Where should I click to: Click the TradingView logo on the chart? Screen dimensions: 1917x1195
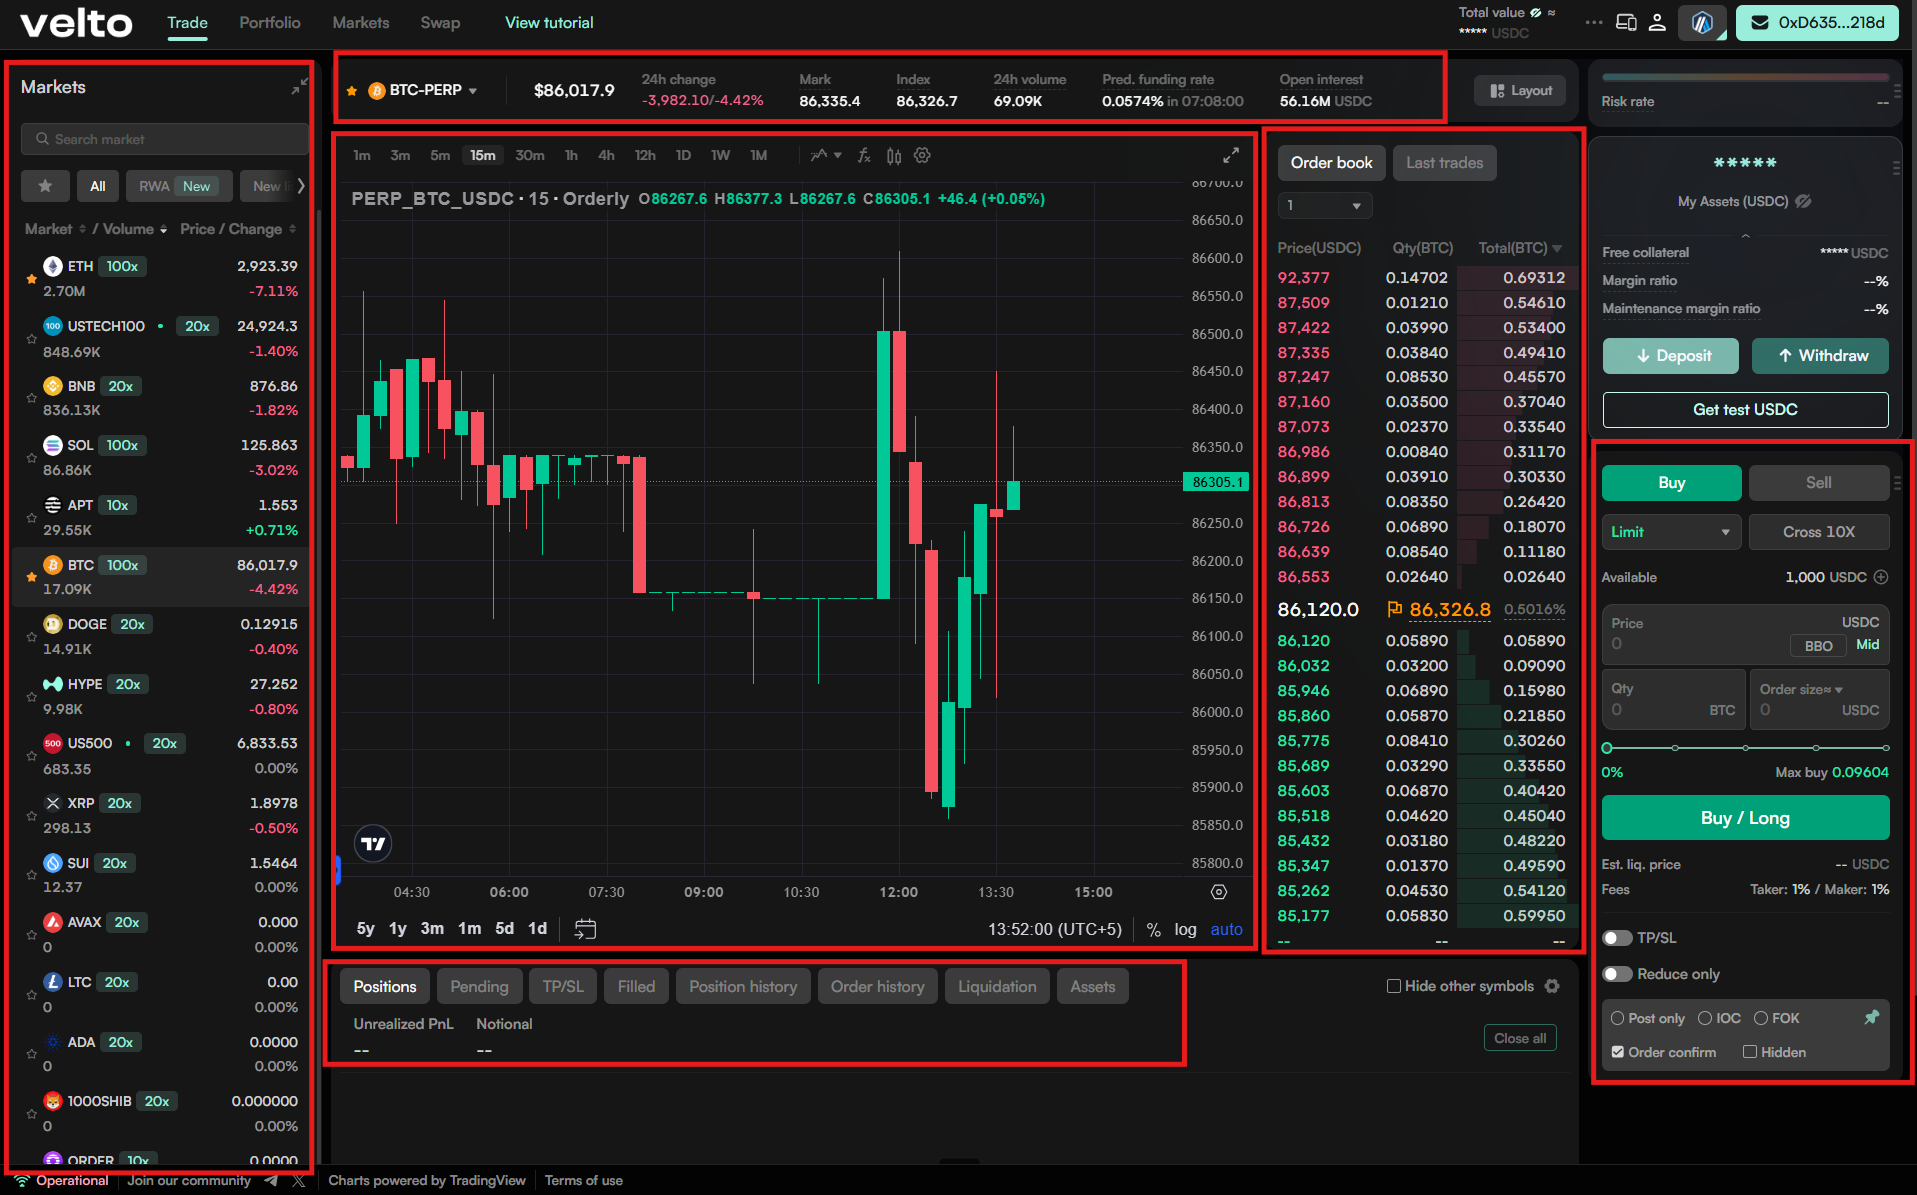[x=372, y=843]
